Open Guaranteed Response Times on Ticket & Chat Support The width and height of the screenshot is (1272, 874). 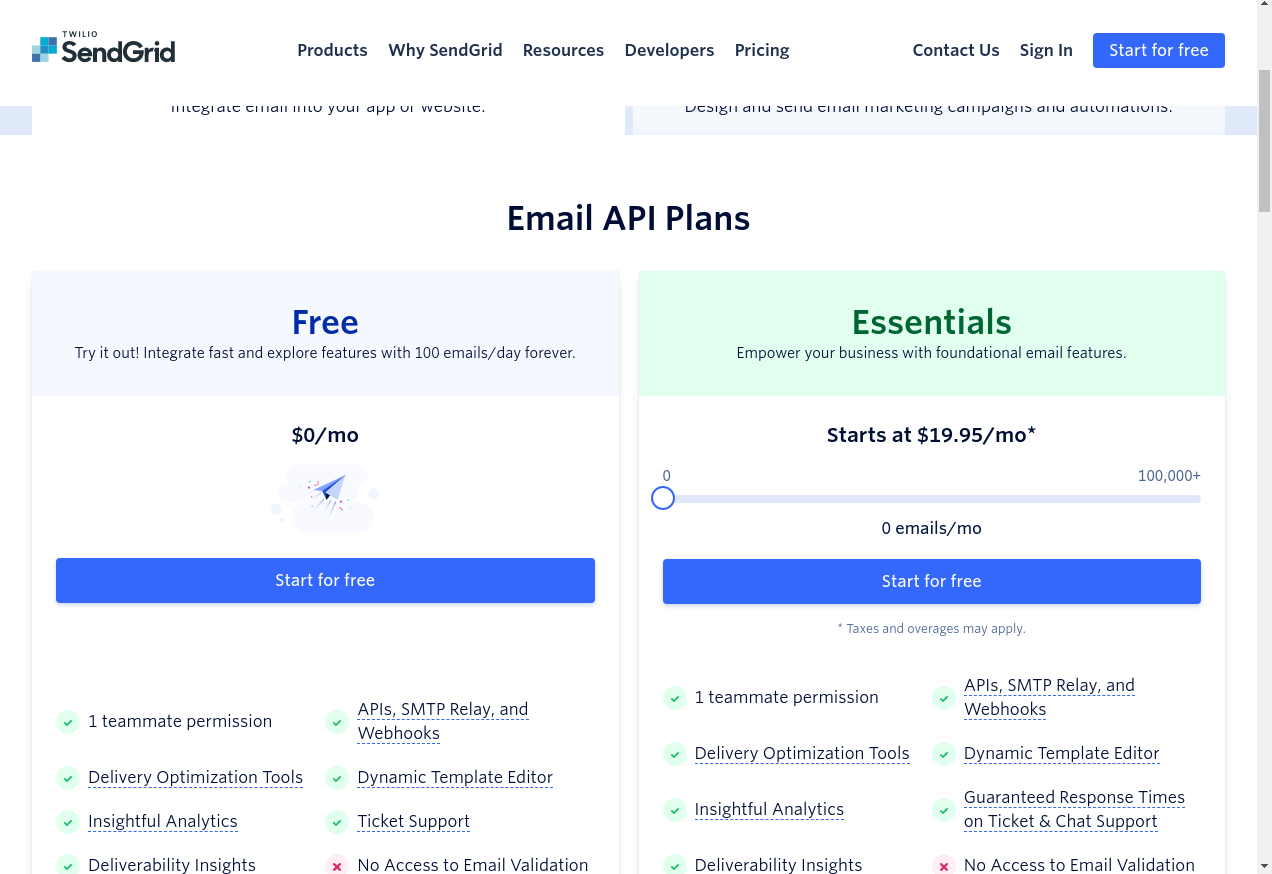pyautogui.click(x=1074, y=809)
